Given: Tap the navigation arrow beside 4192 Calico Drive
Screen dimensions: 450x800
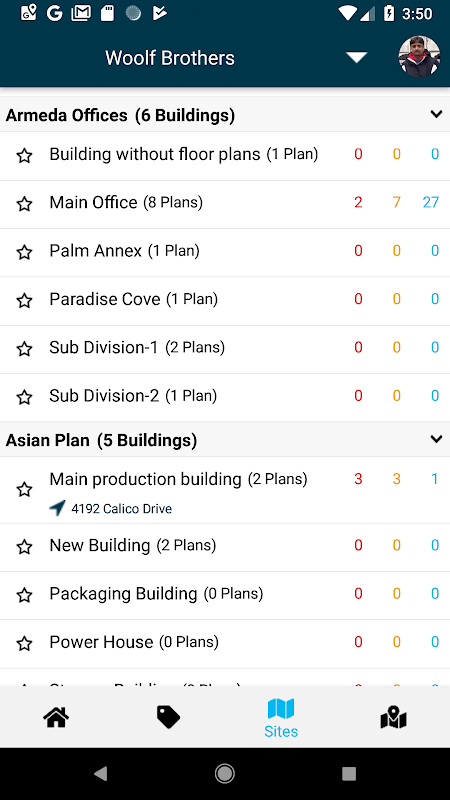Looking at the screenshot, I should click(x=57, y=508).
